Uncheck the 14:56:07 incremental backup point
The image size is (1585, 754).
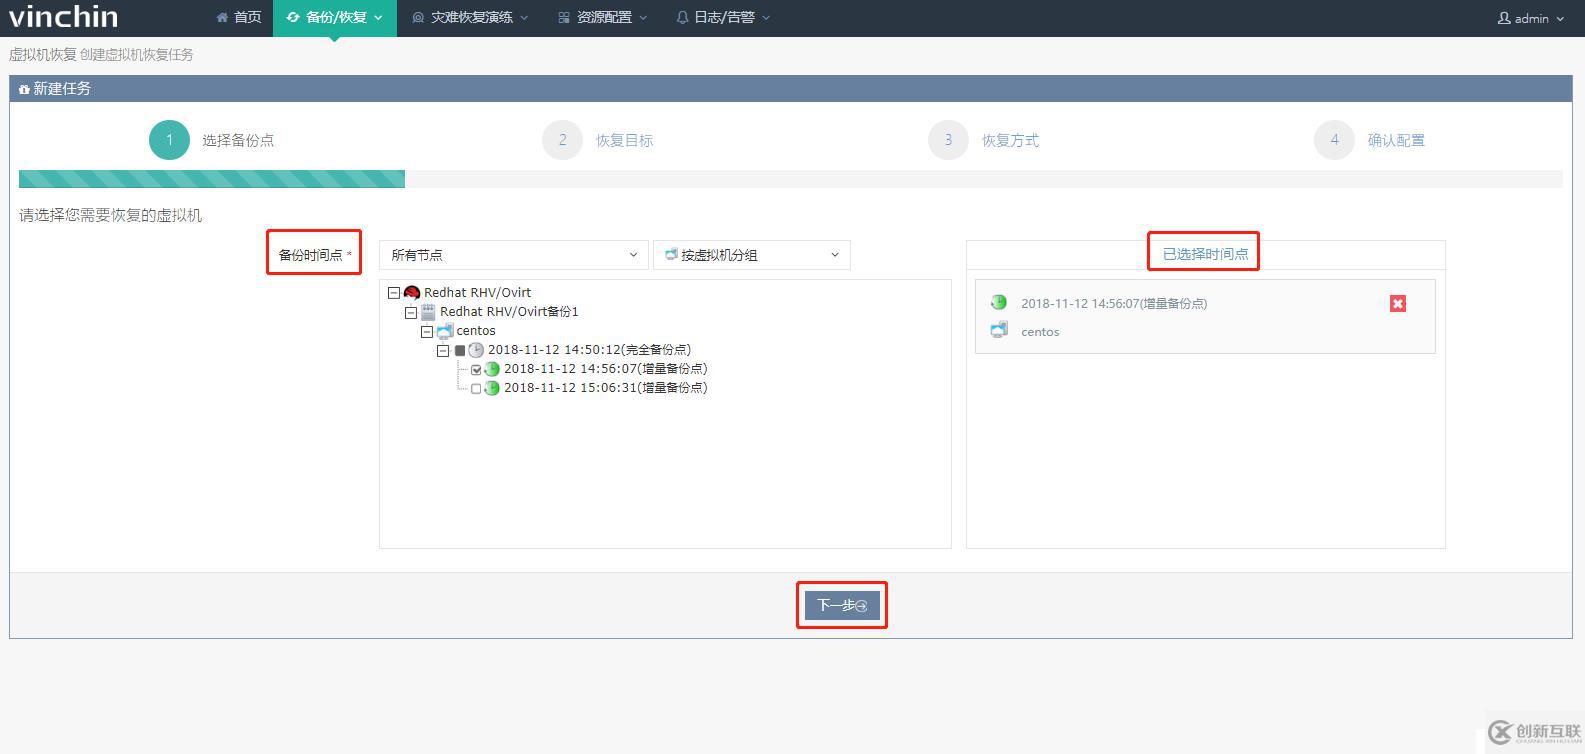coord(476,370)
